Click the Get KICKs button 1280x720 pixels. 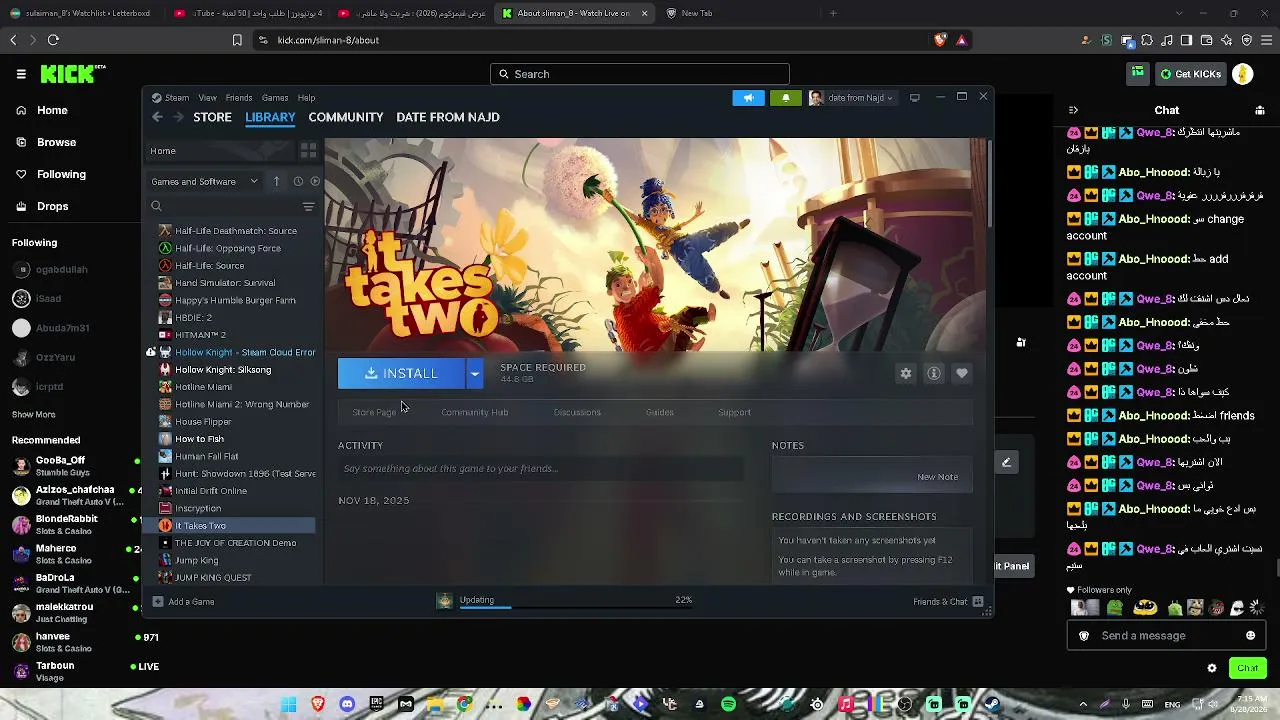click(1190, 74)
